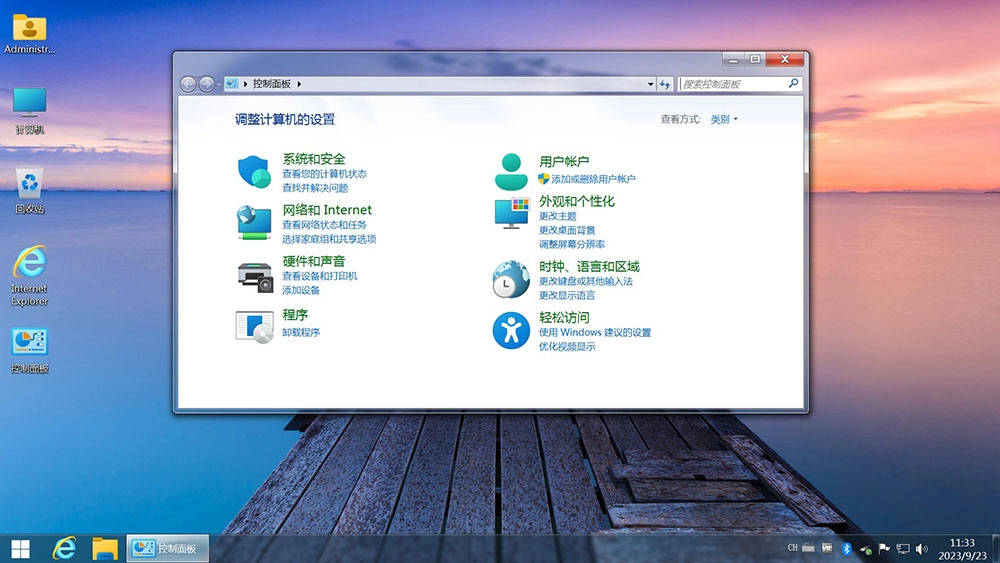1000x563 pixels.
Task: Open 更改键盘或其他输入法 link
Action: click(x=586, y=281)
